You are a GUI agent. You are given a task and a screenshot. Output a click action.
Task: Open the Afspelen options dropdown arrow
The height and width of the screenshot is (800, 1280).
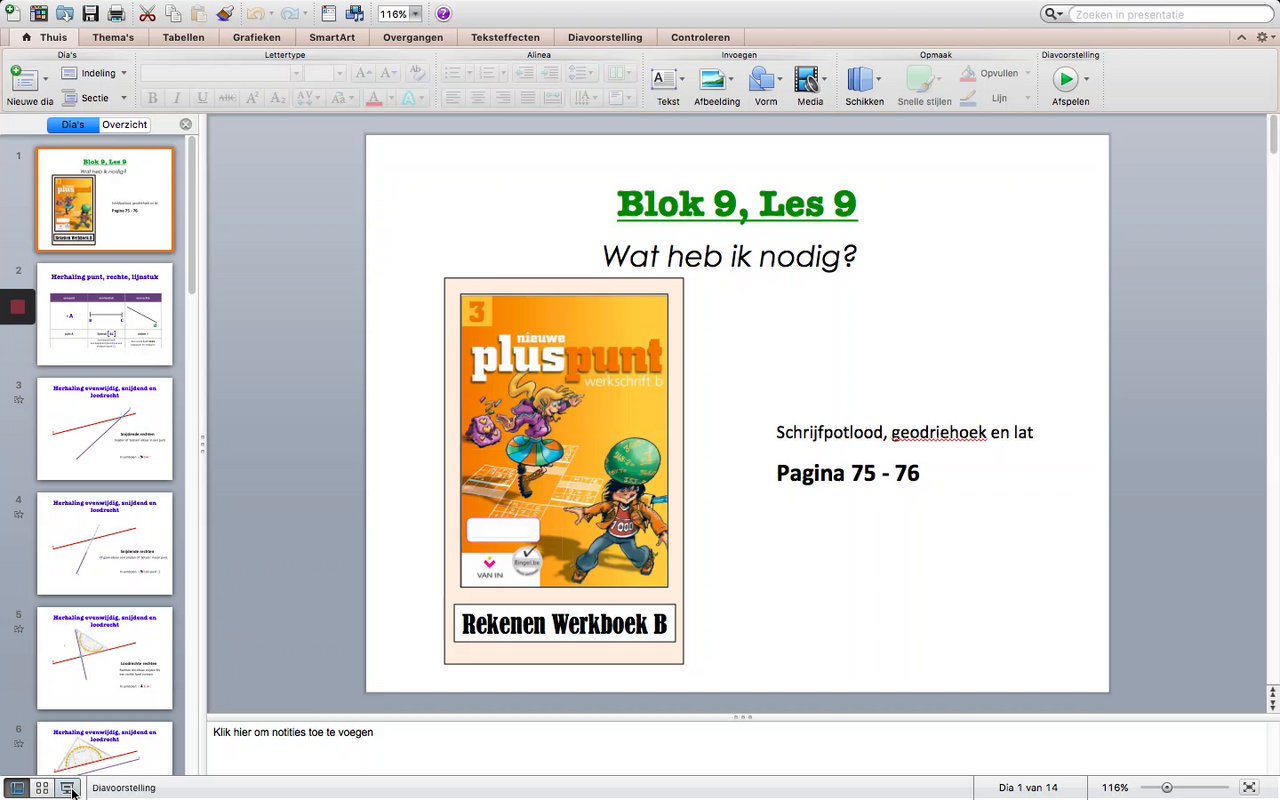point(1086,79)
